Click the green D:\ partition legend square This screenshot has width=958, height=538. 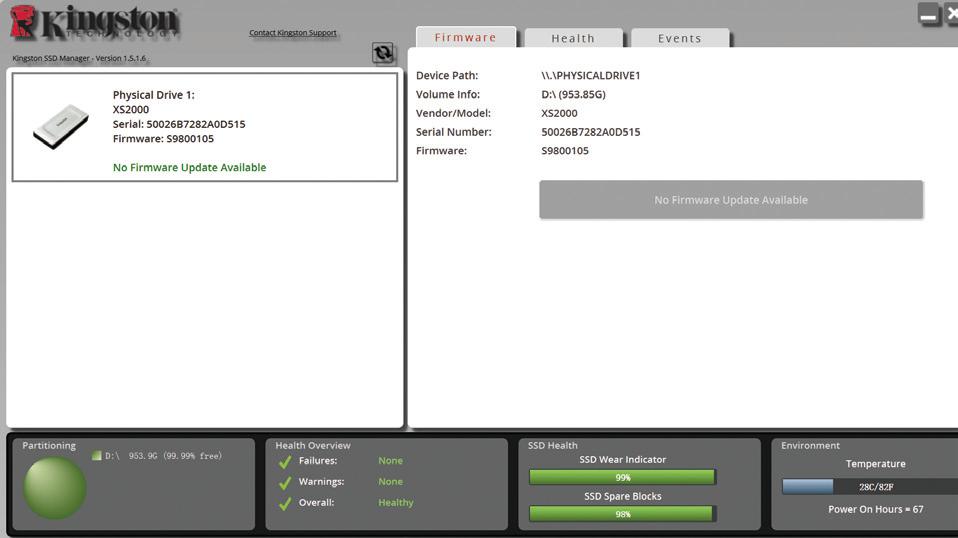point(97,456)
